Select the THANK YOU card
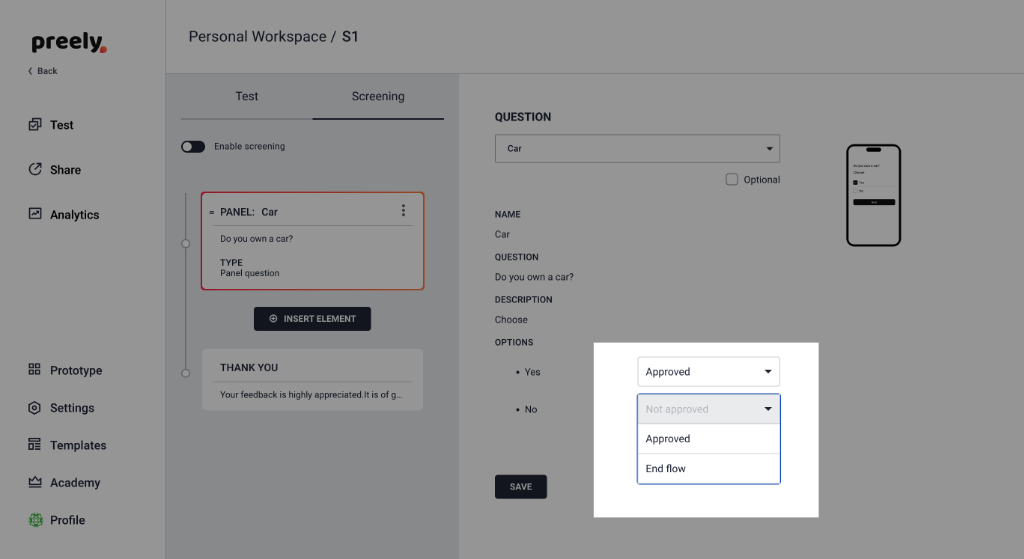 [x=312, y=379]
